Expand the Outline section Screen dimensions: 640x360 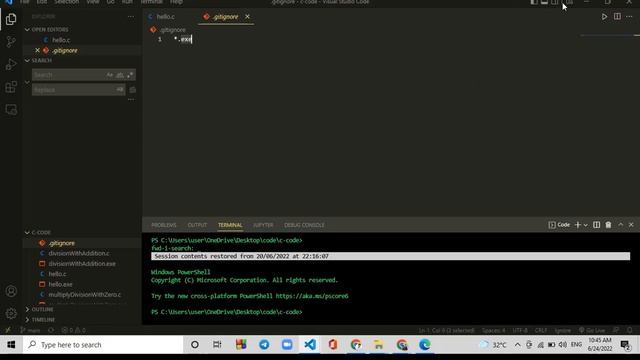click(27, 309)
